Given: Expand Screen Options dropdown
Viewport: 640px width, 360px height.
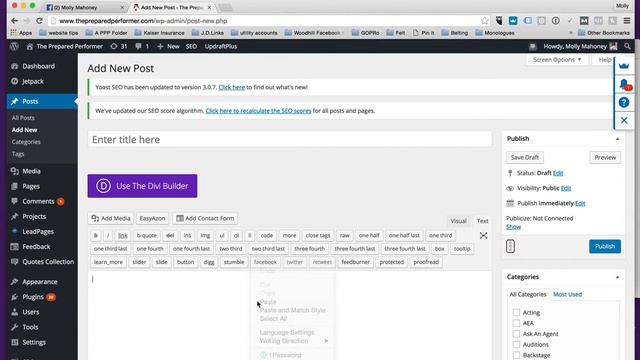Looking at the screenshot, I should 557,60.
